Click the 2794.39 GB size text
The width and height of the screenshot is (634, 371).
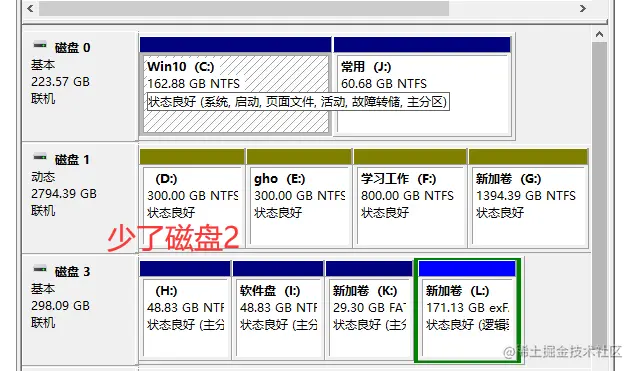(x=64, y=194)
